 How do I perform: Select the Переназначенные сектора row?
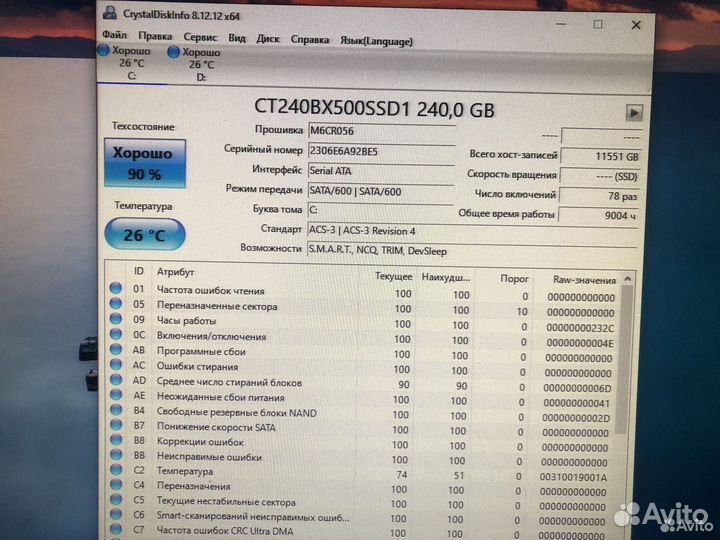pos(363,308)
